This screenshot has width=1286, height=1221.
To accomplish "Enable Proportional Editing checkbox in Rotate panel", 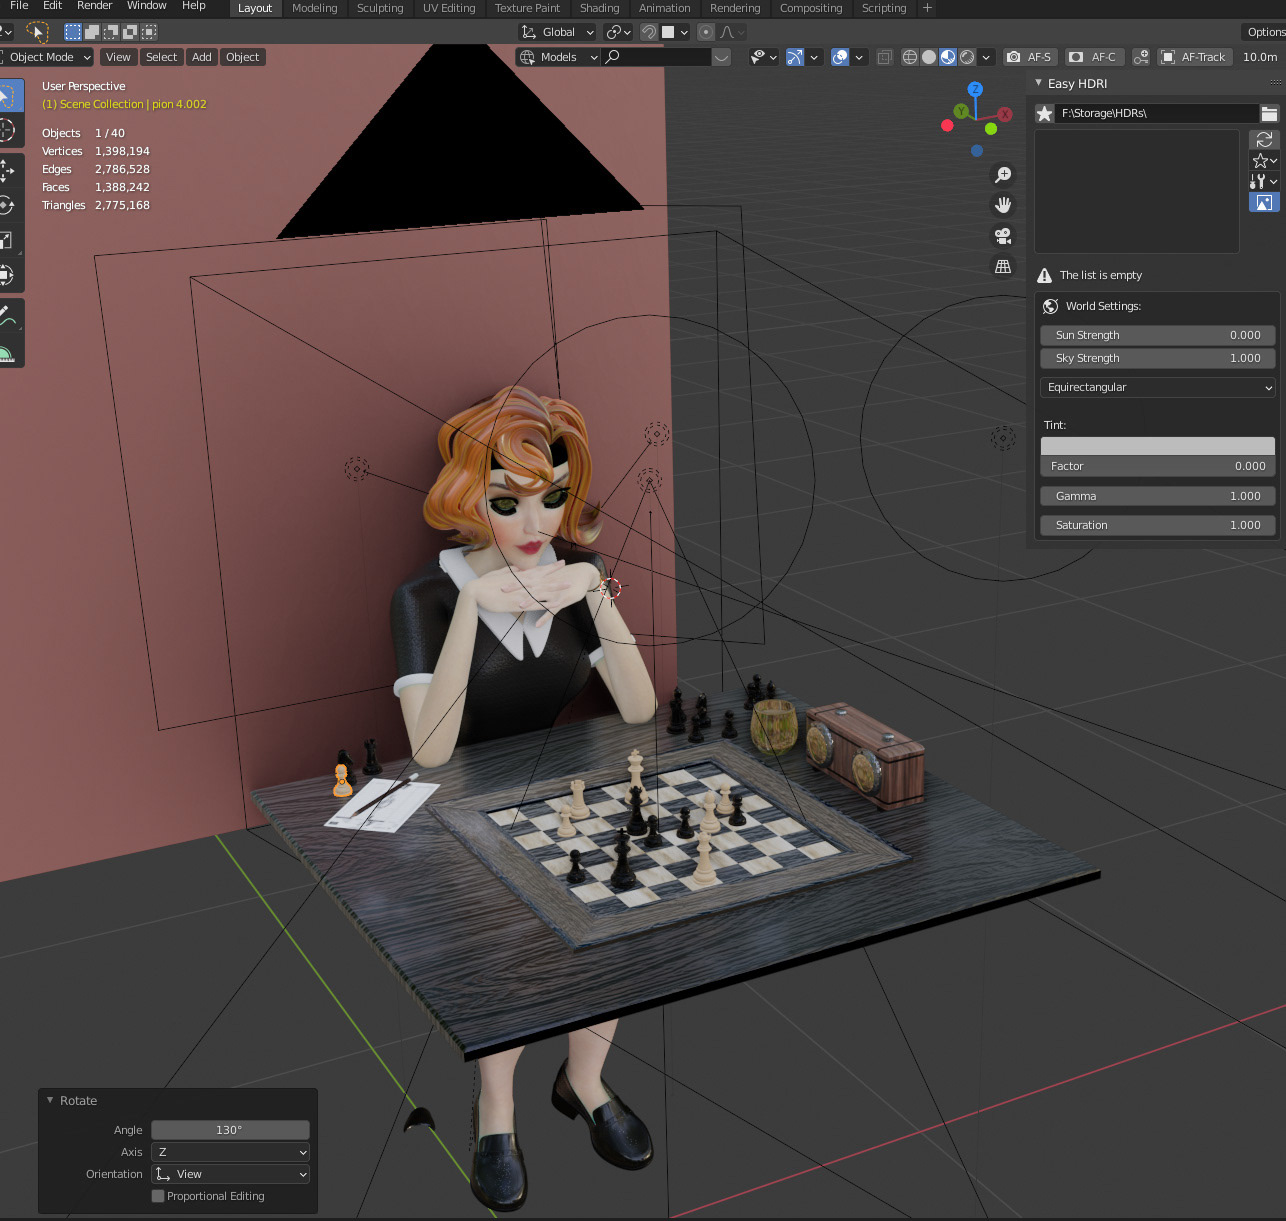I will pyautogui.click(x=158, y=1196).
